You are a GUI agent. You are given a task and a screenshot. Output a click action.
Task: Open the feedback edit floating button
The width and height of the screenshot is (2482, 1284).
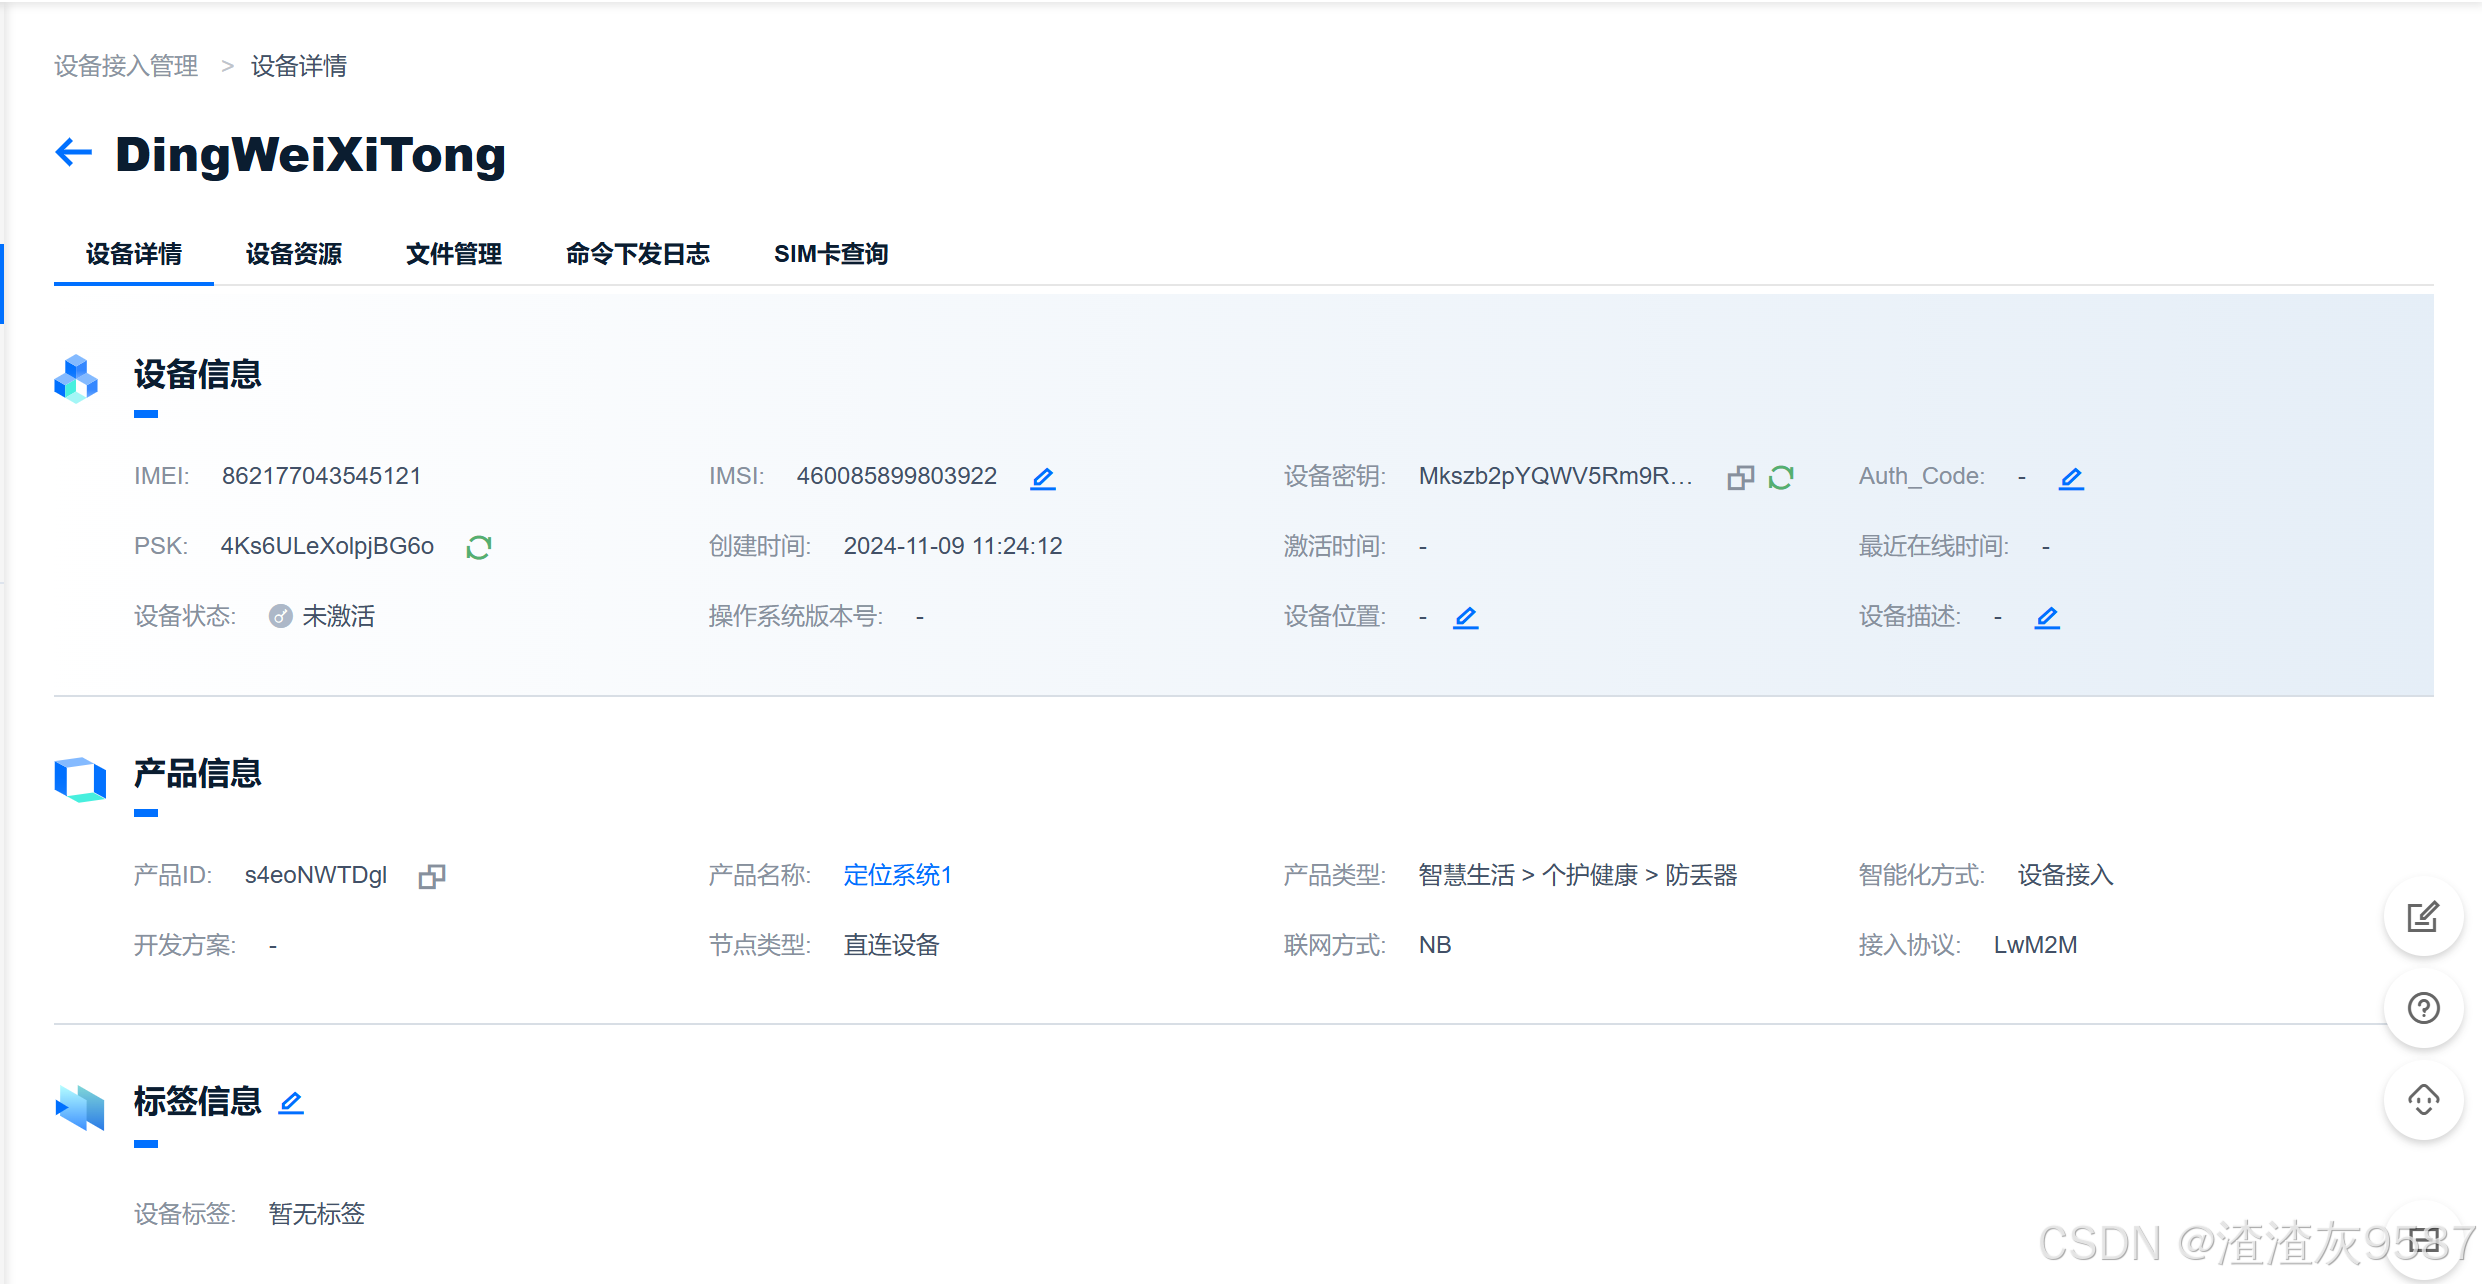point(2423,916)
